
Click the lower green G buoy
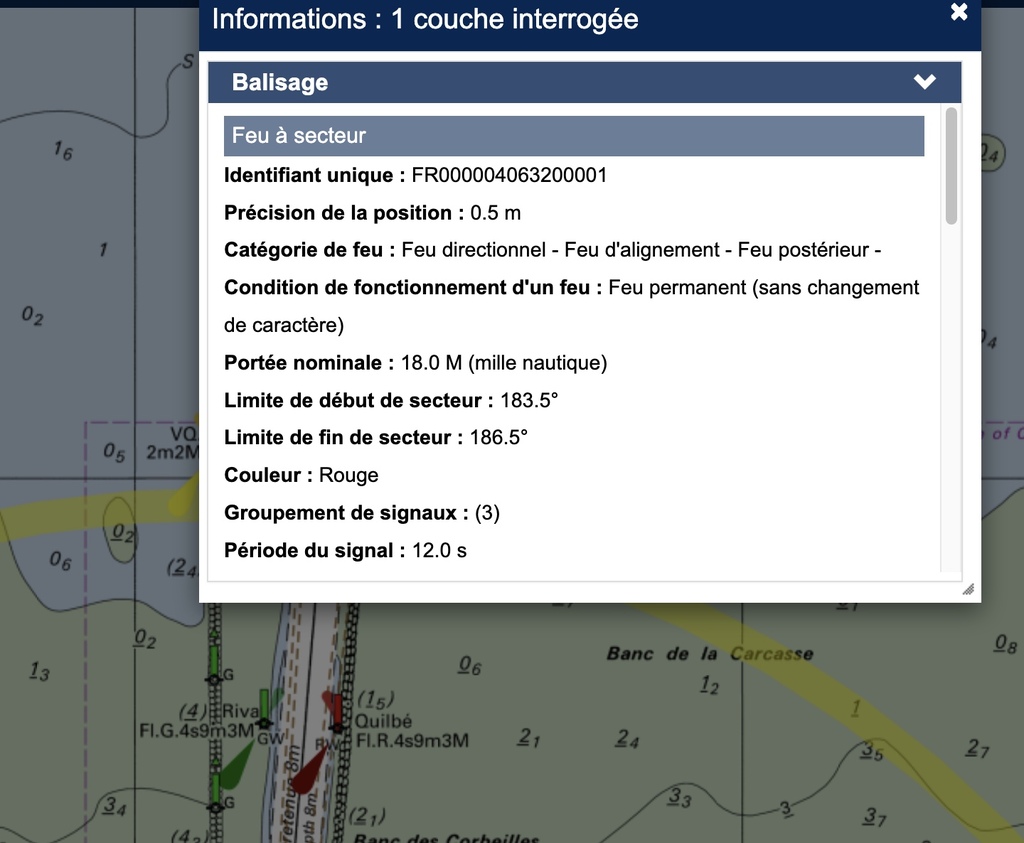click(215, 786)
